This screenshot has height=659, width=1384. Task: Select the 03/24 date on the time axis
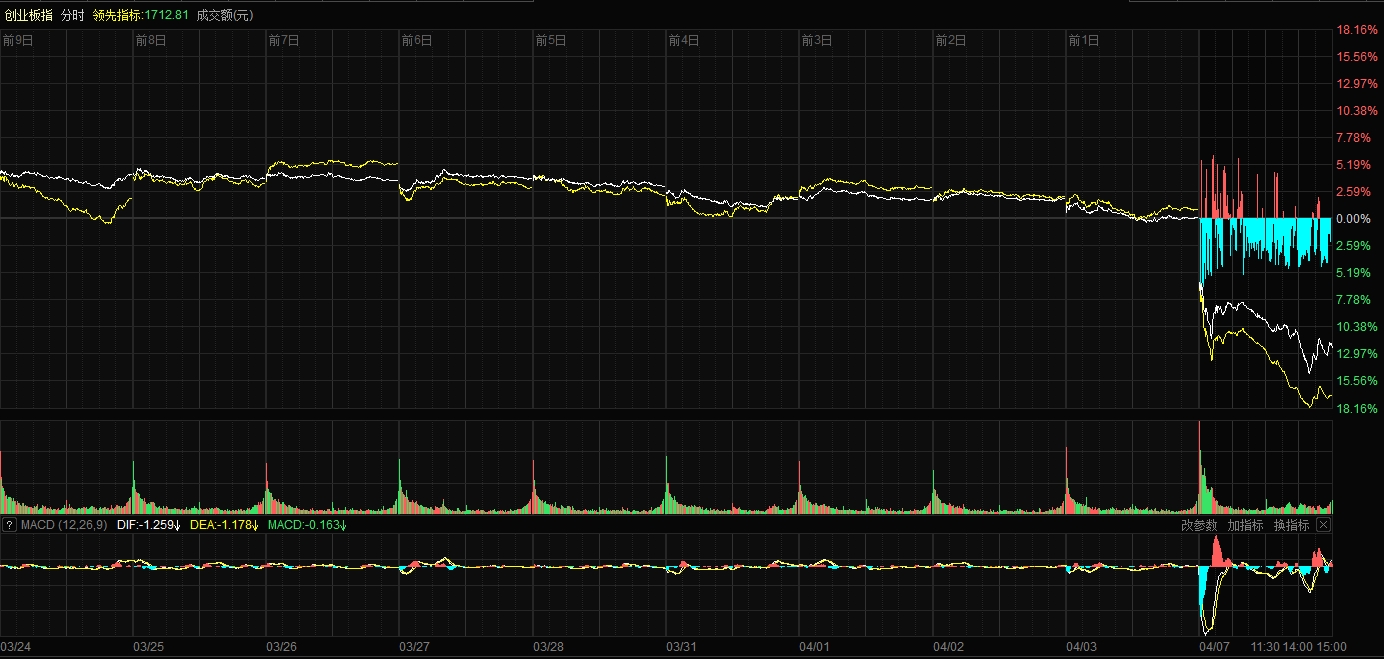coord(15,647)
